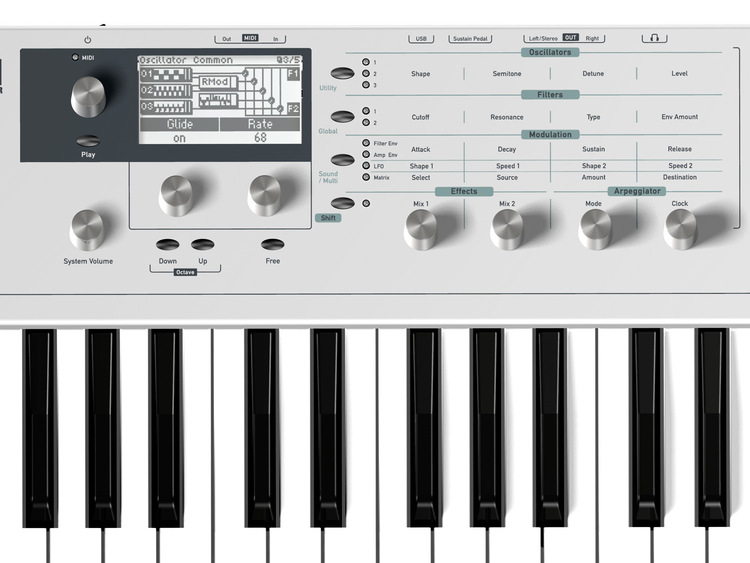The image size is (750, 563).
Task: Click the Utility label
Action: tap(328, 88)
